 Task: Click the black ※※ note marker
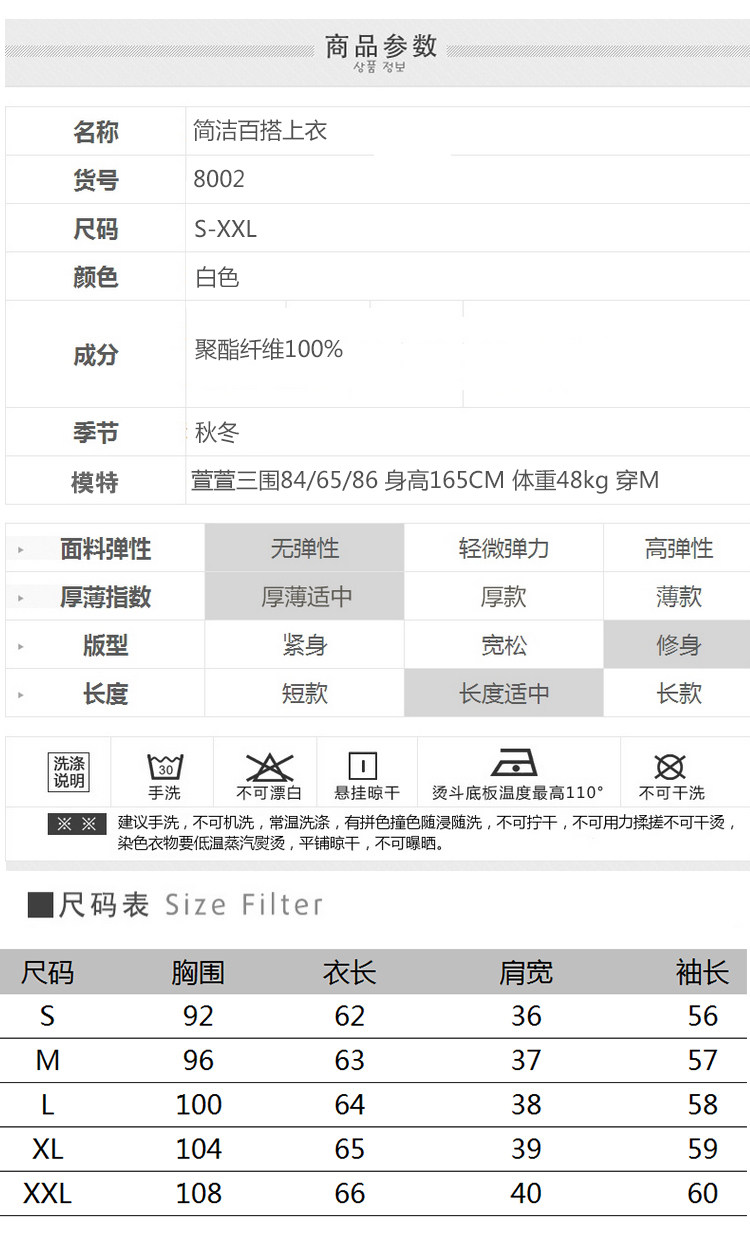click(77, 824)
